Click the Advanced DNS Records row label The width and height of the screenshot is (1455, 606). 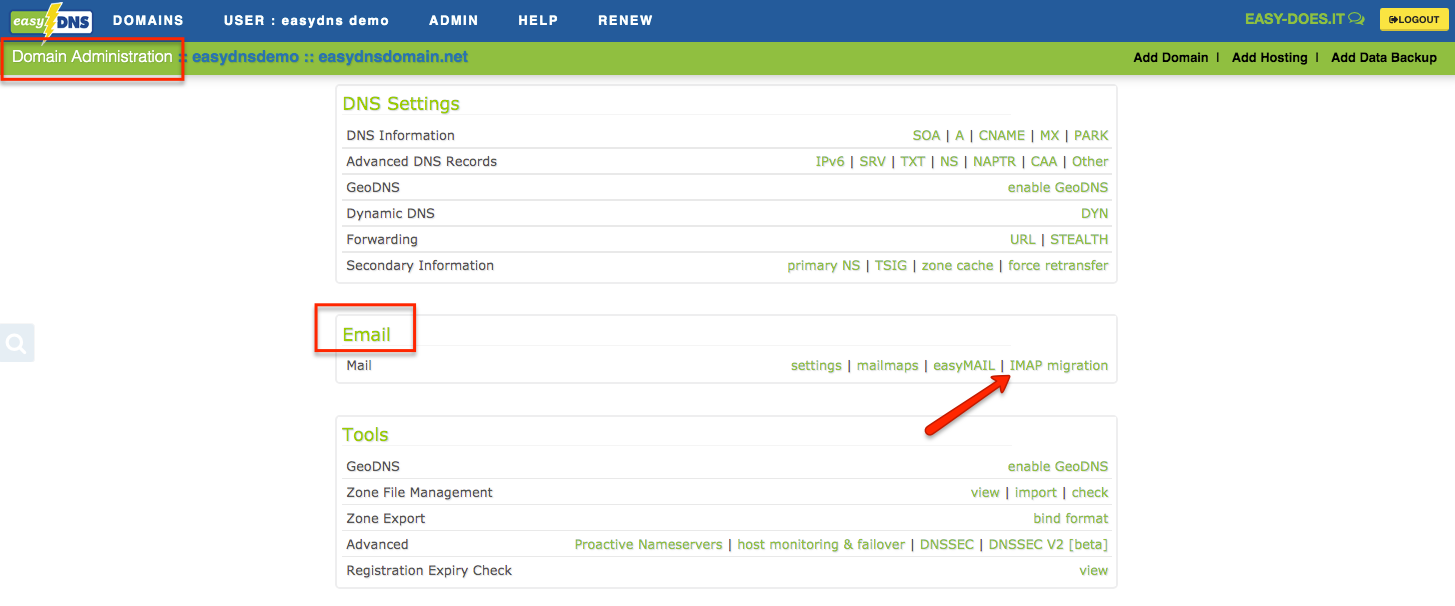[421, 162]
